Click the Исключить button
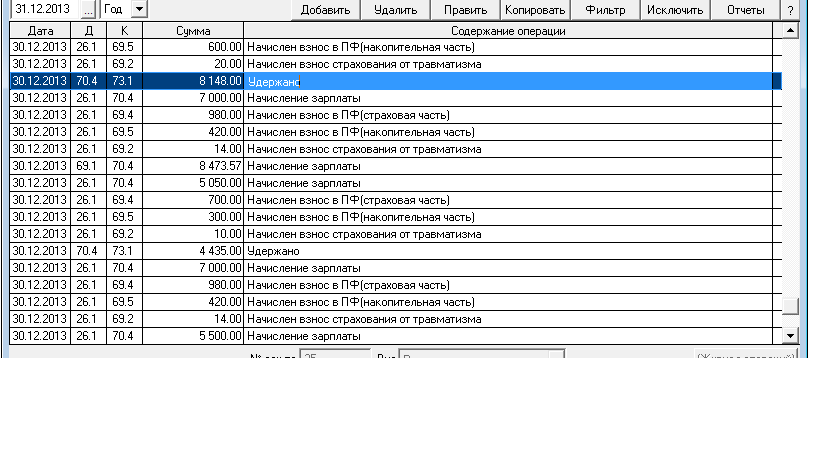 pyautogui.click(x=675, y=10)
